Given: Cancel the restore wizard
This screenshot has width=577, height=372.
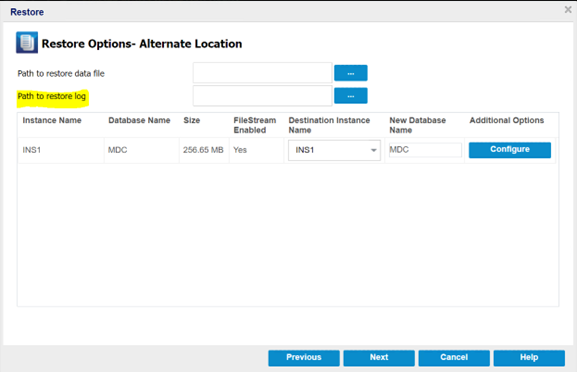Looking at the screenshot, I should point(454,358).
